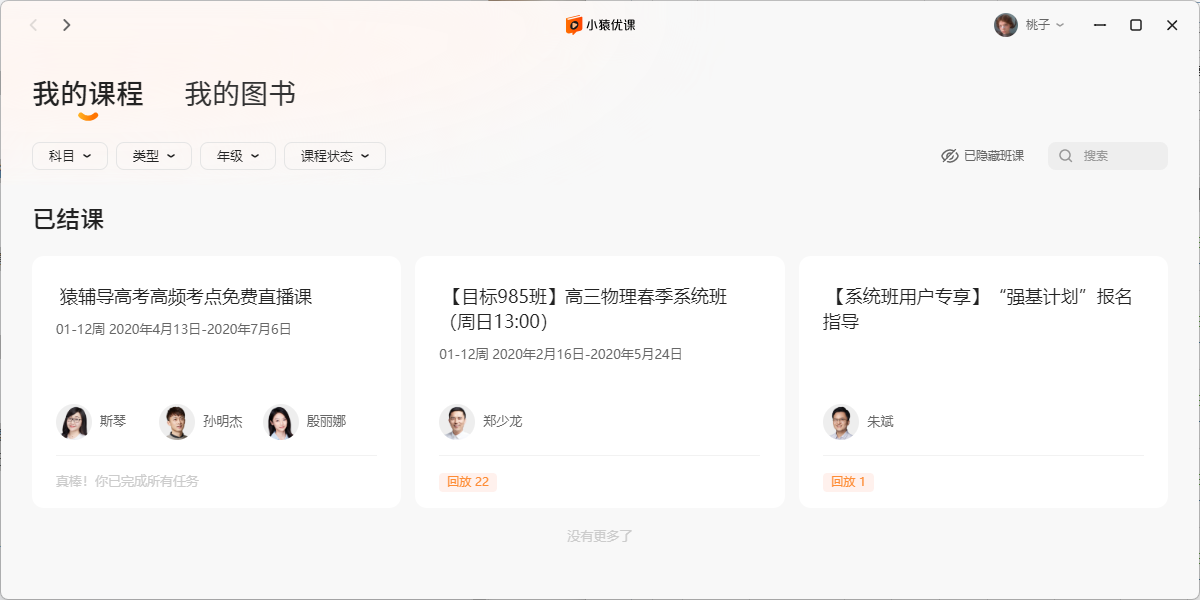Click the back navigation arrow
Screen dimensions: 1200x600
click(34, 25)
